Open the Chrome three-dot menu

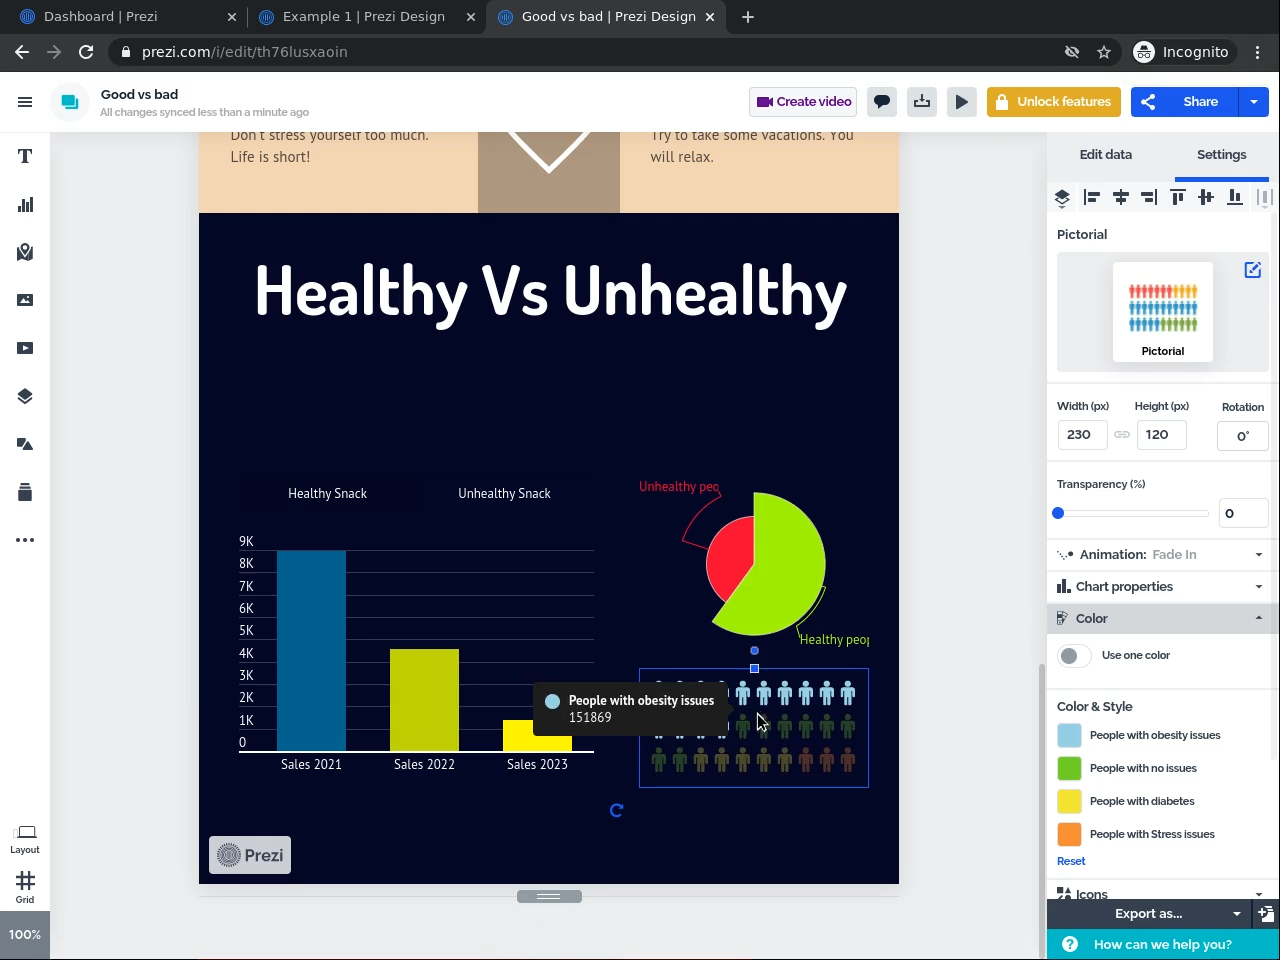click(1258, 52)
